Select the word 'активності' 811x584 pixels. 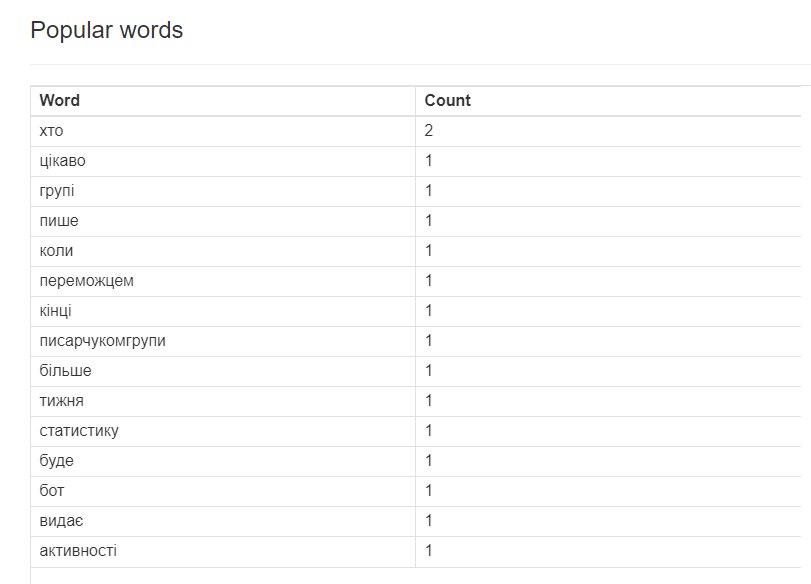click(78, 551)
